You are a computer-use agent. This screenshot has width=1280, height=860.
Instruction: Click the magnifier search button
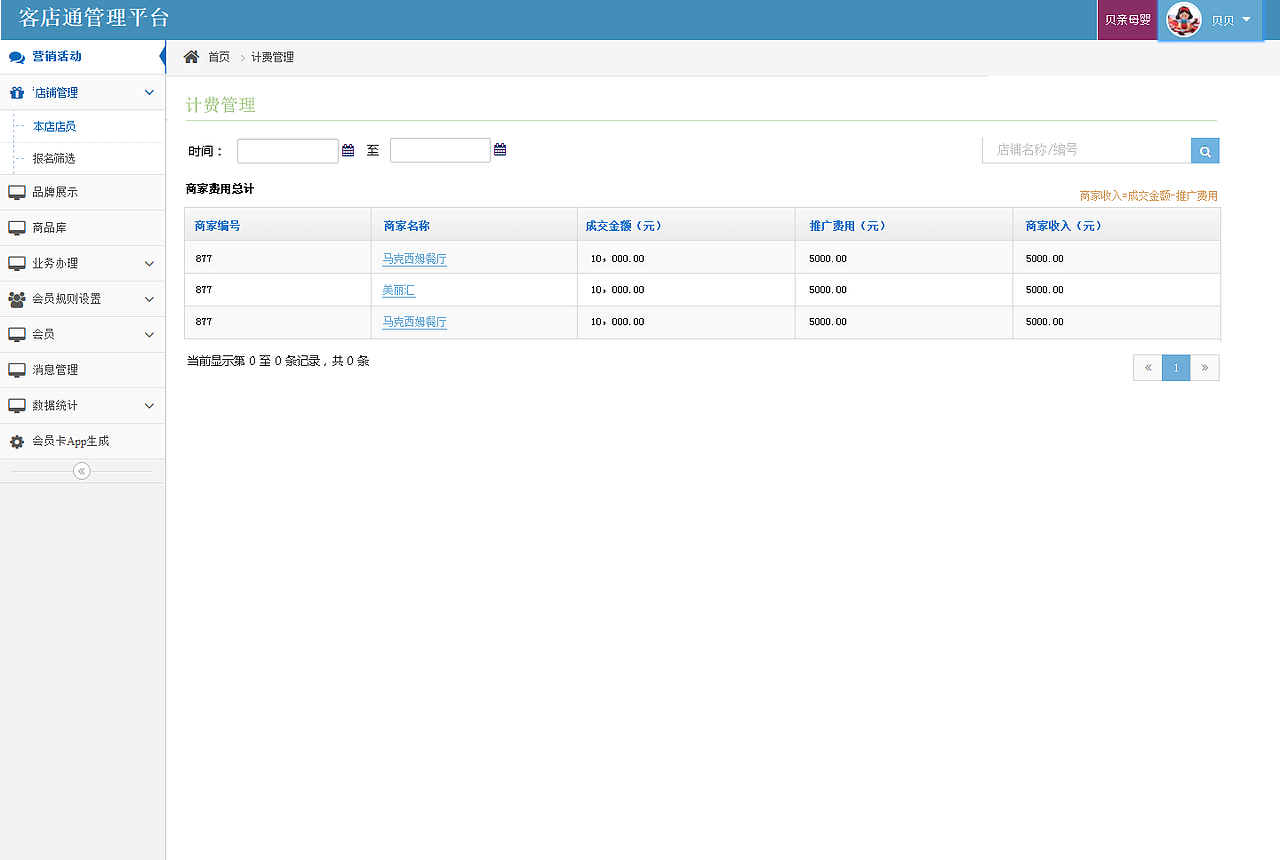pyautogui.click(x=1205, y=151)
